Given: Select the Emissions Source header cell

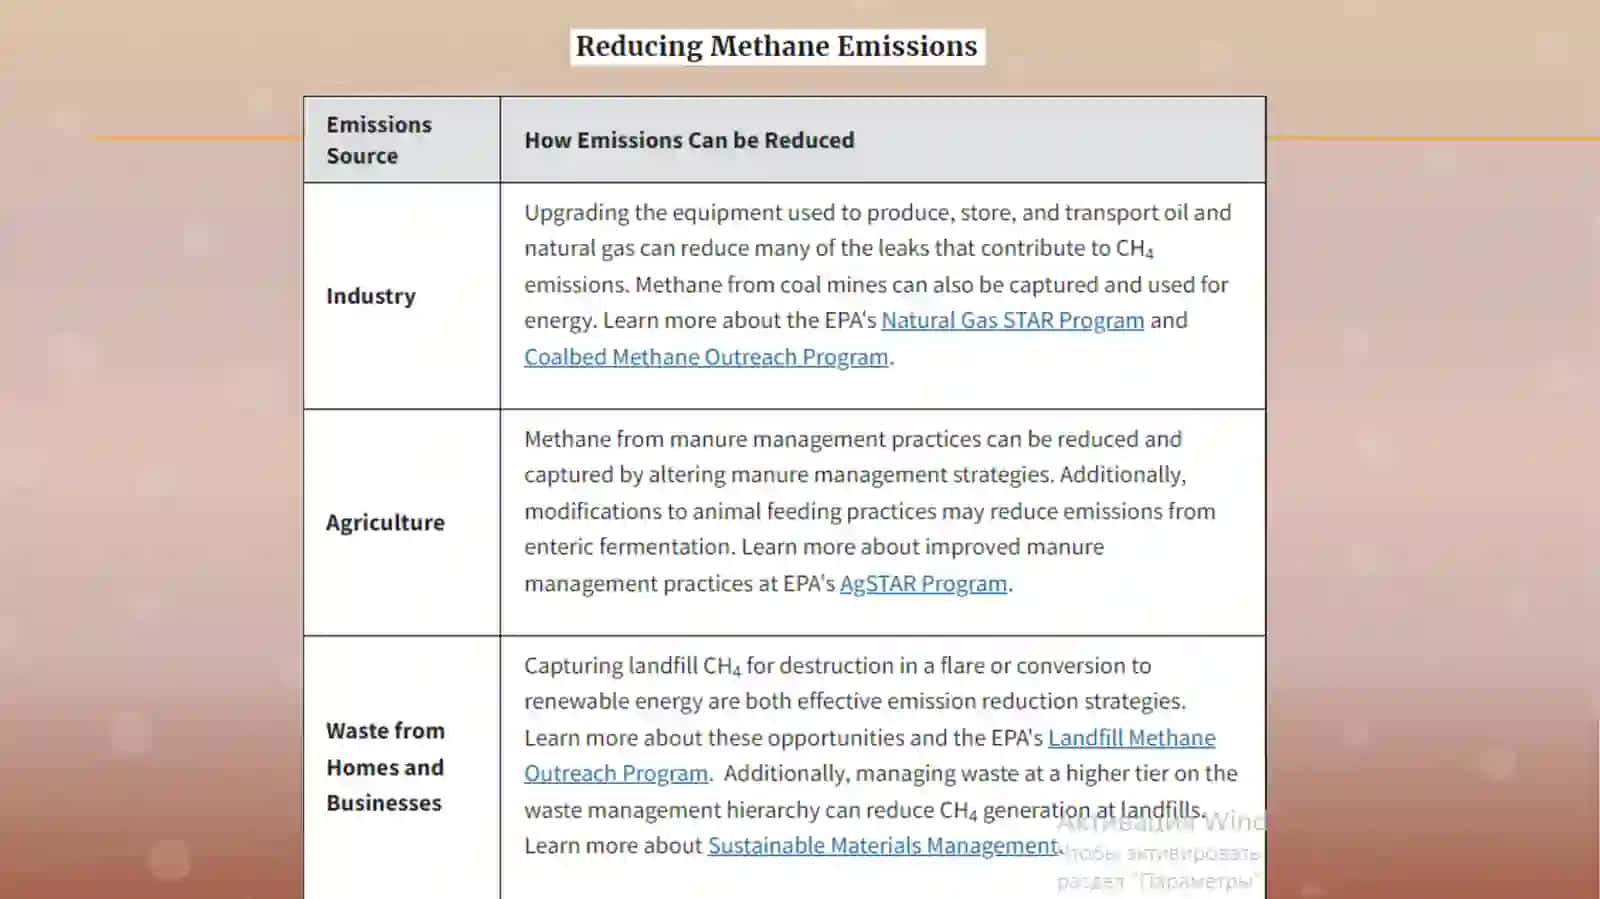Looking at the screenshot, I should pyautogui.click(x=402, y=140).
